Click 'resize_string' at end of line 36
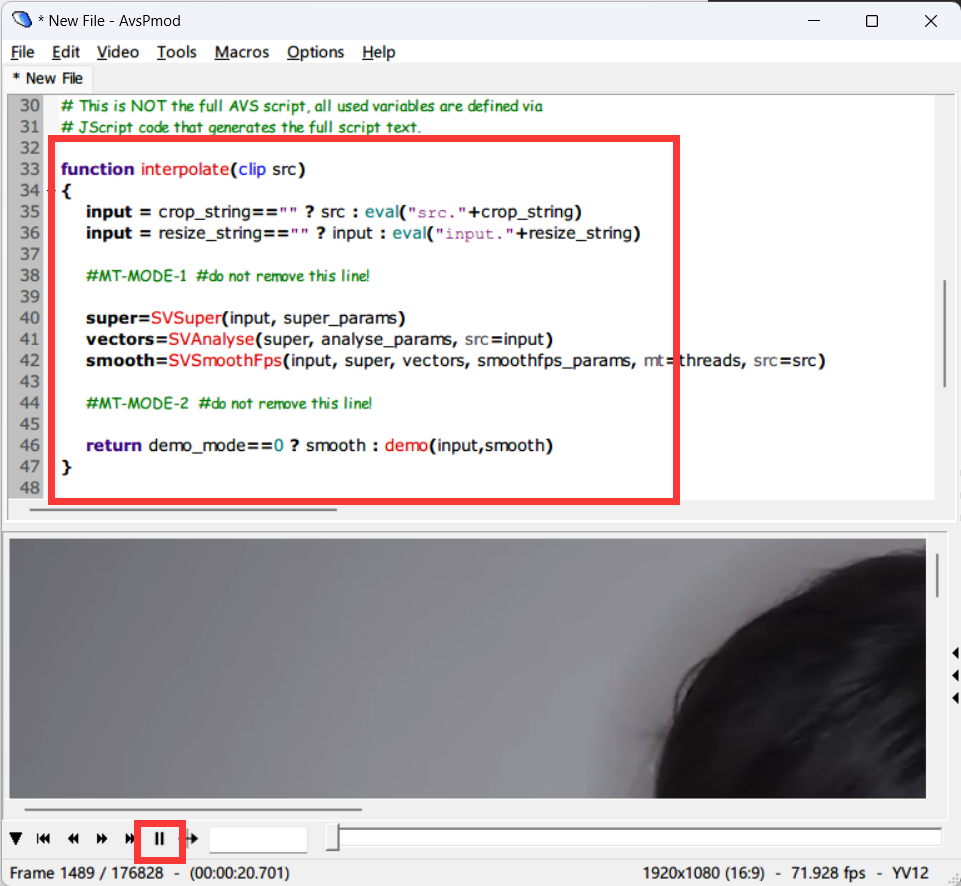Screen dimensions: 961x886 580,233
